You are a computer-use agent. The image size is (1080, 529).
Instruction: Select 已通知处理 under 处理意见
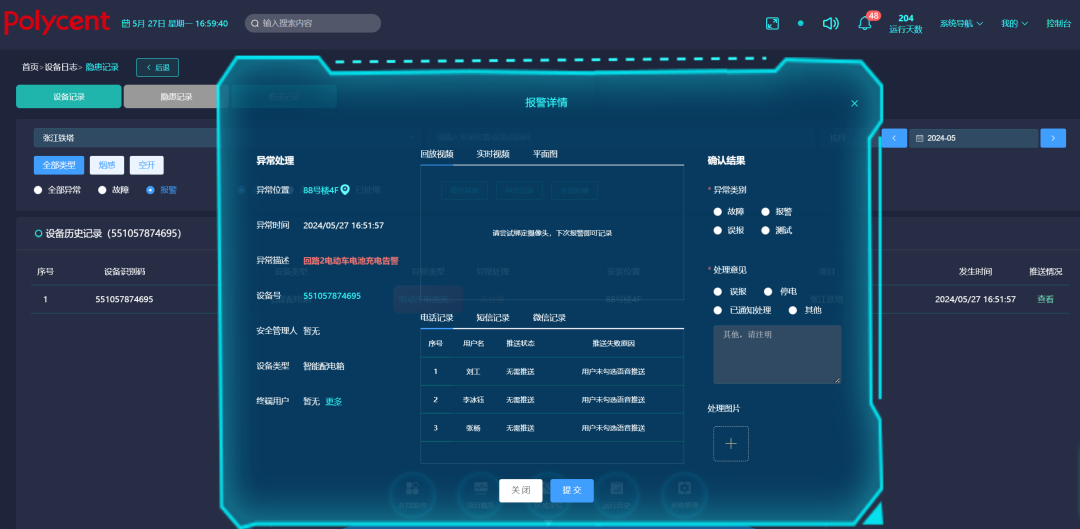pyautogui.click(x=718, y=310)
